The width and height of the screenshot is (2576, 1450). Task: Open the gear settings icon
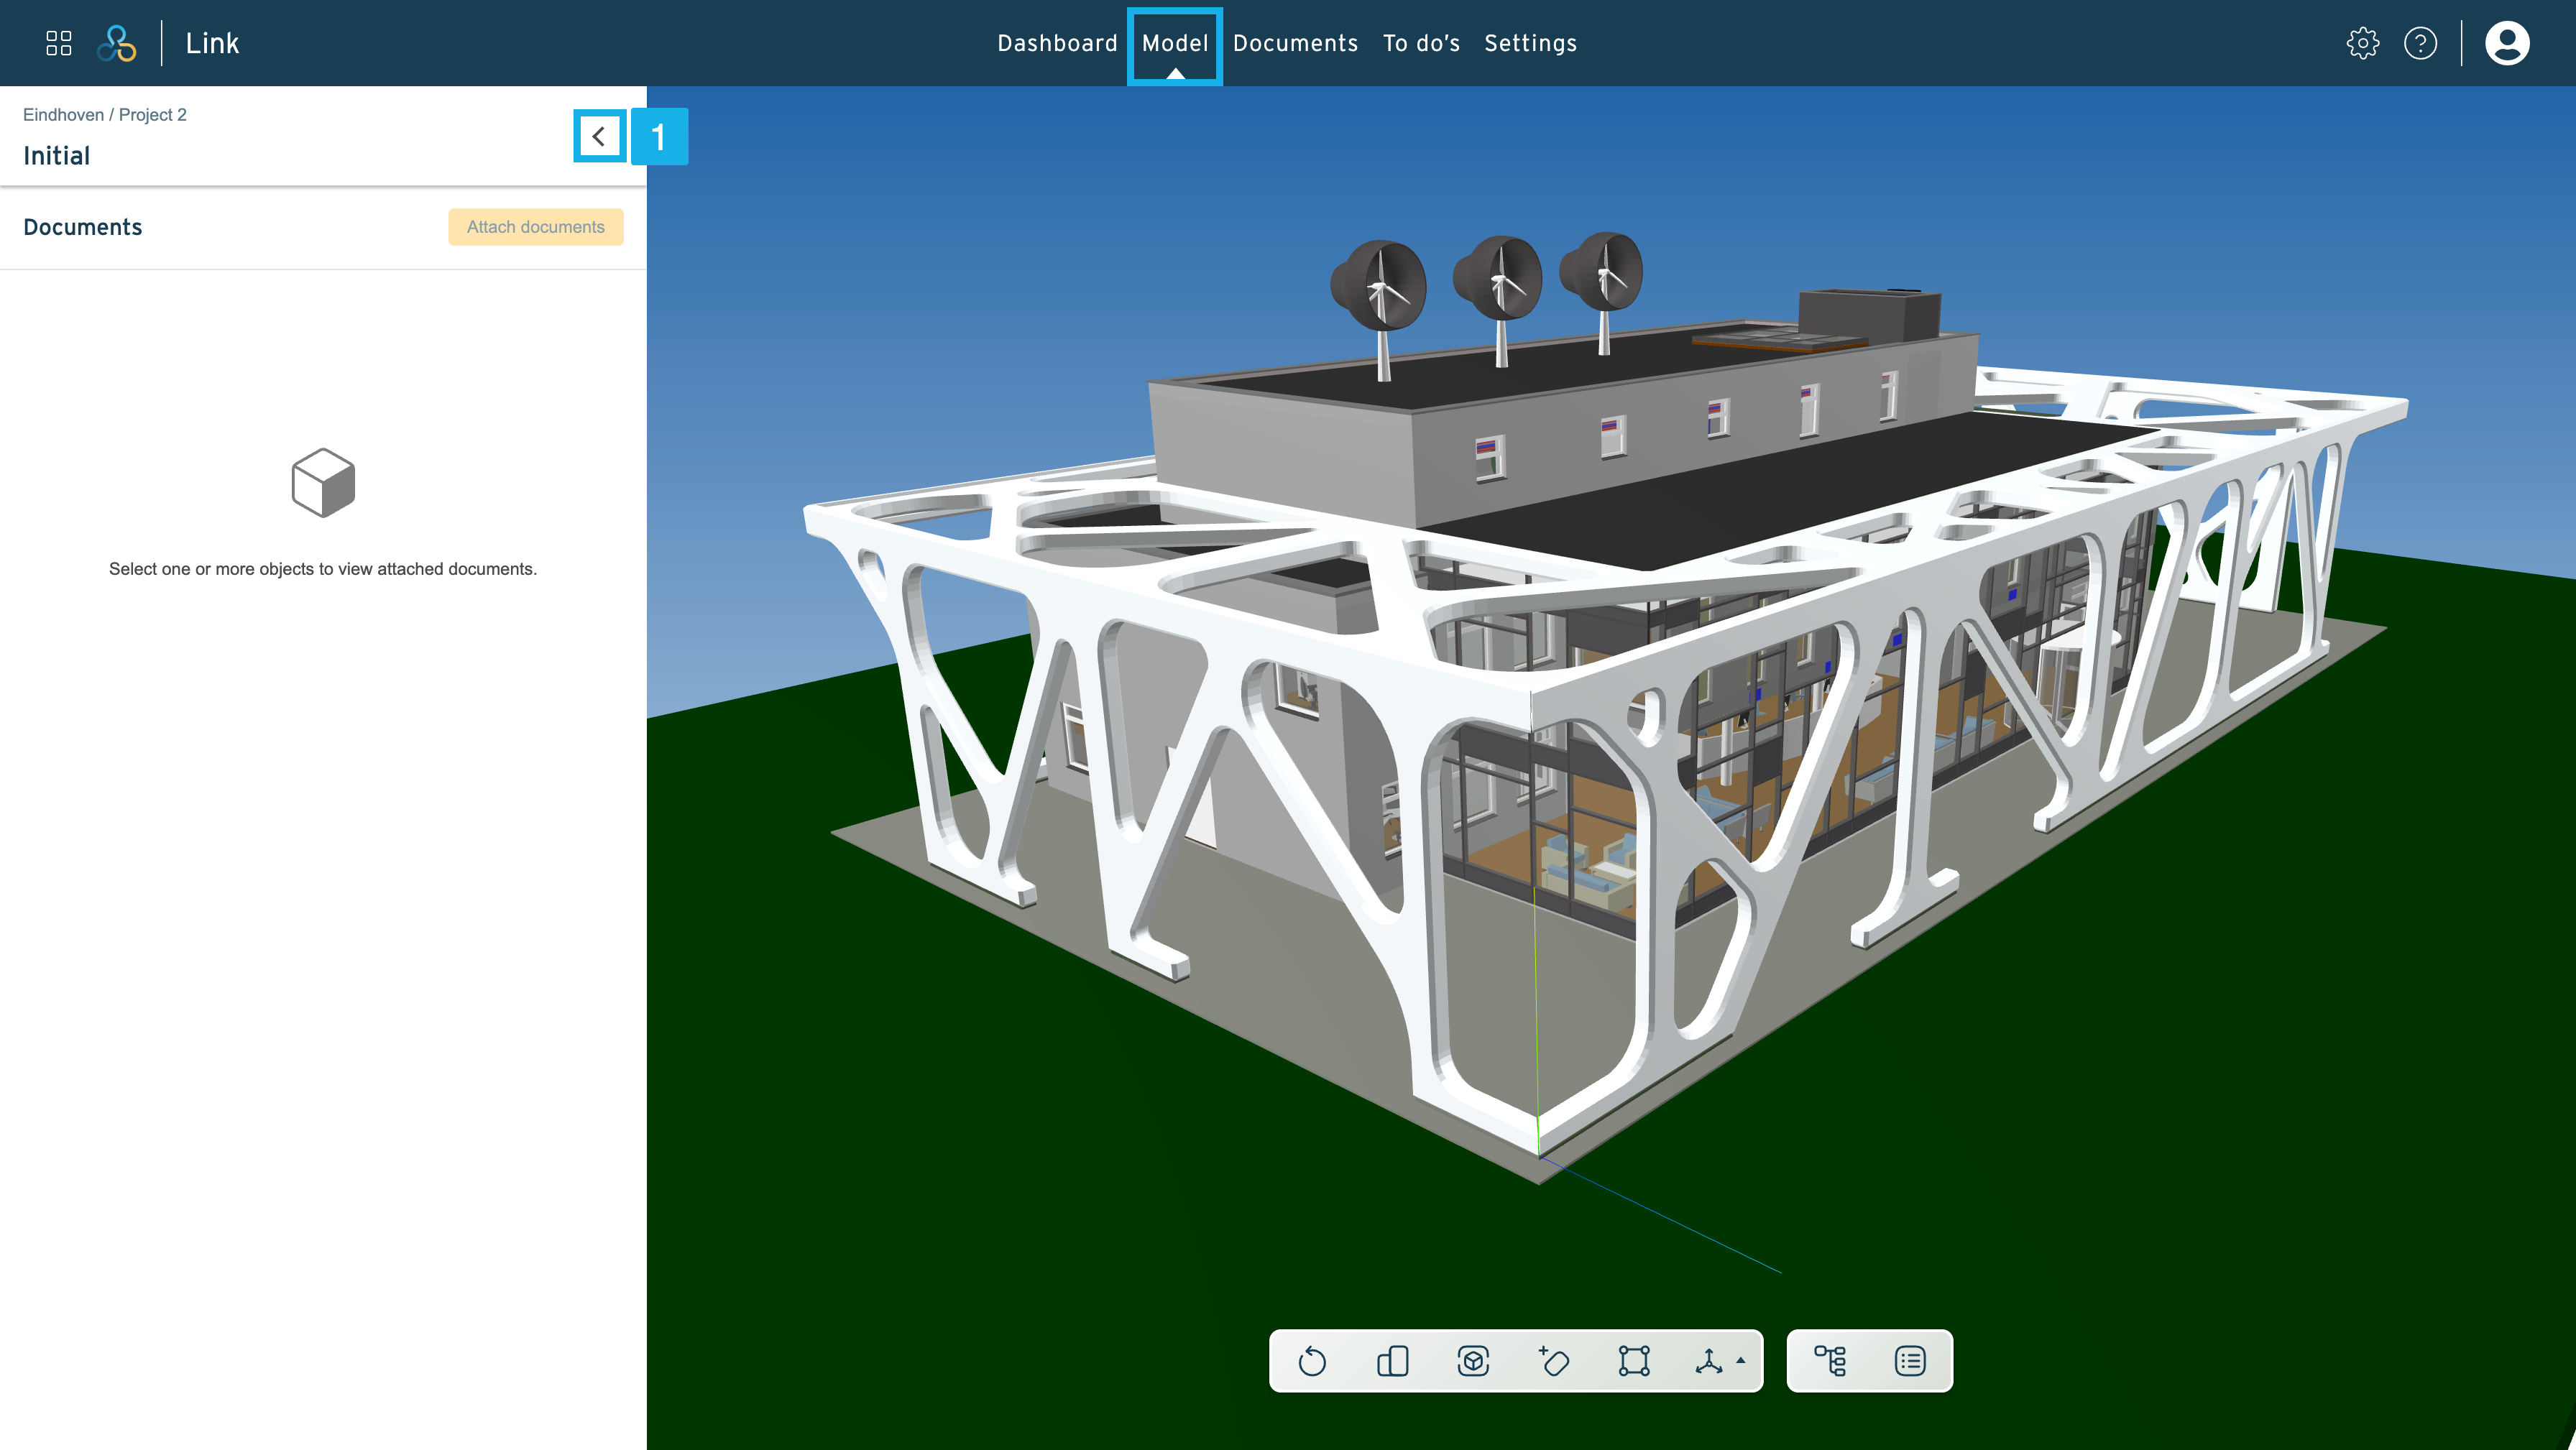pos(2363,43)
